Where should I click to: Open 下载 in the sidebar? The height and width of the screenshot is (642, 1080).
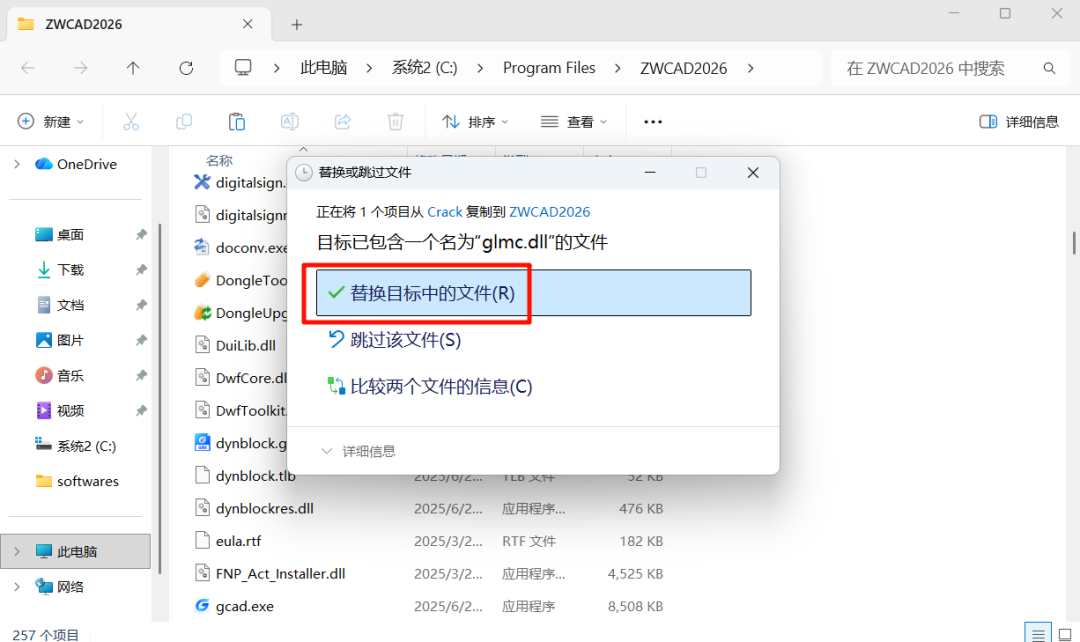point(70,270)
